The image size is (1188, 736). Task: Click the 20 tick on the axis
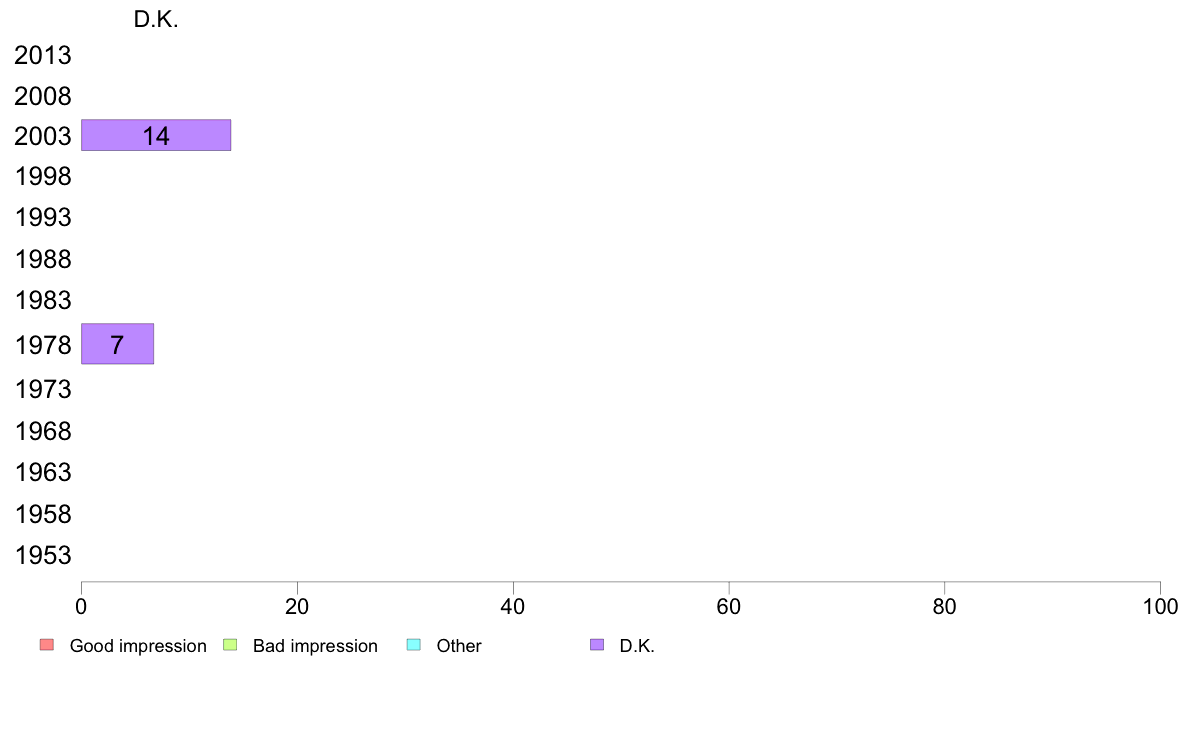[297, 606]
